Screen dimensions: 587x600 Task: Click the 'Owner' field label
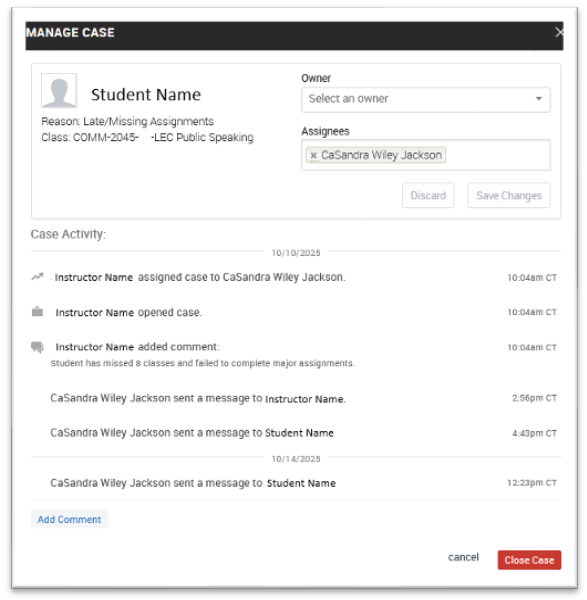(x=316, y=78)
